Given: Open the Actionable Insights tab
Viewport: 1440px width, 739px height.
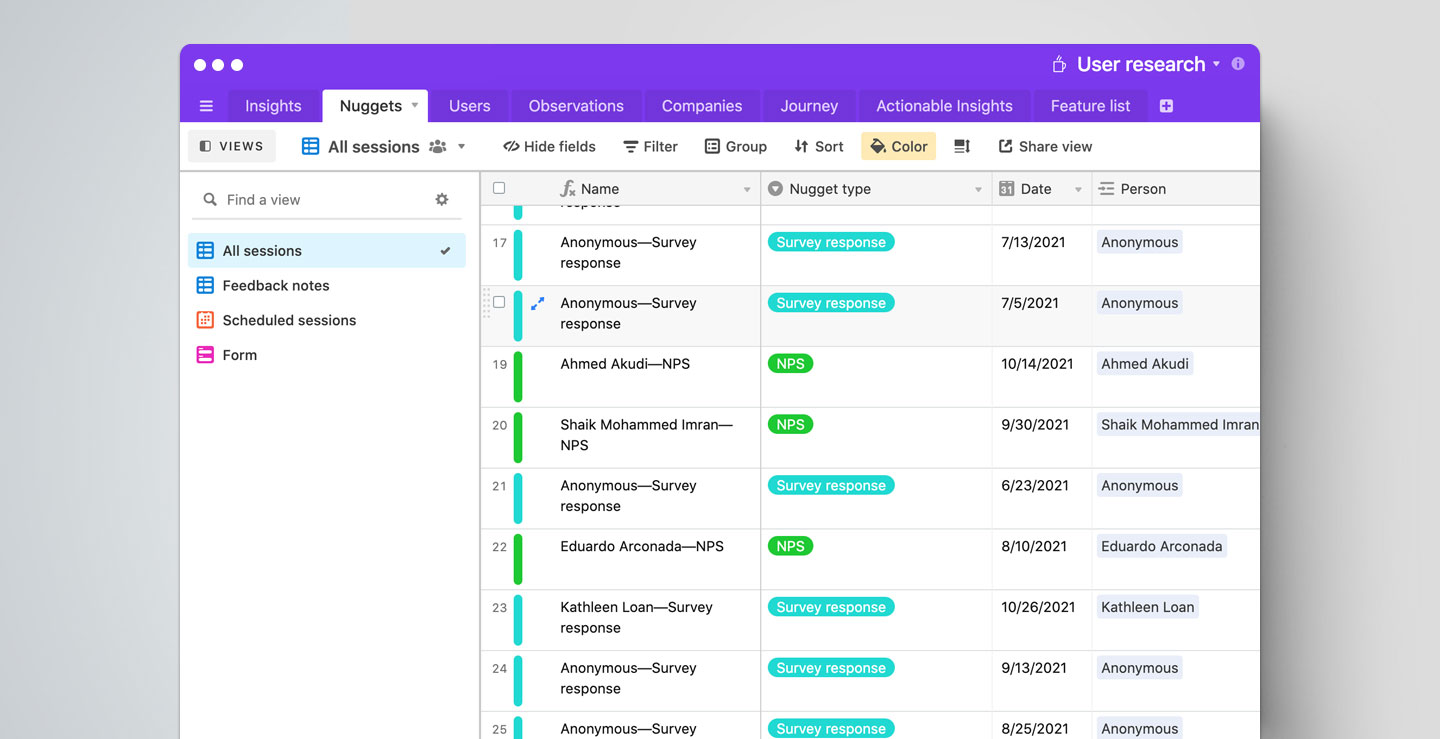Looking at the screenshot, I should pyautogui.click(x=944, y=106).
